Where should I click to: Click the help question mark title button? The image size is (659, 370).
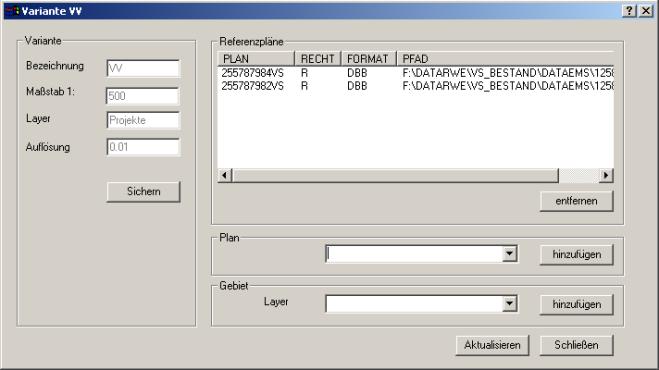pos(629,11)
